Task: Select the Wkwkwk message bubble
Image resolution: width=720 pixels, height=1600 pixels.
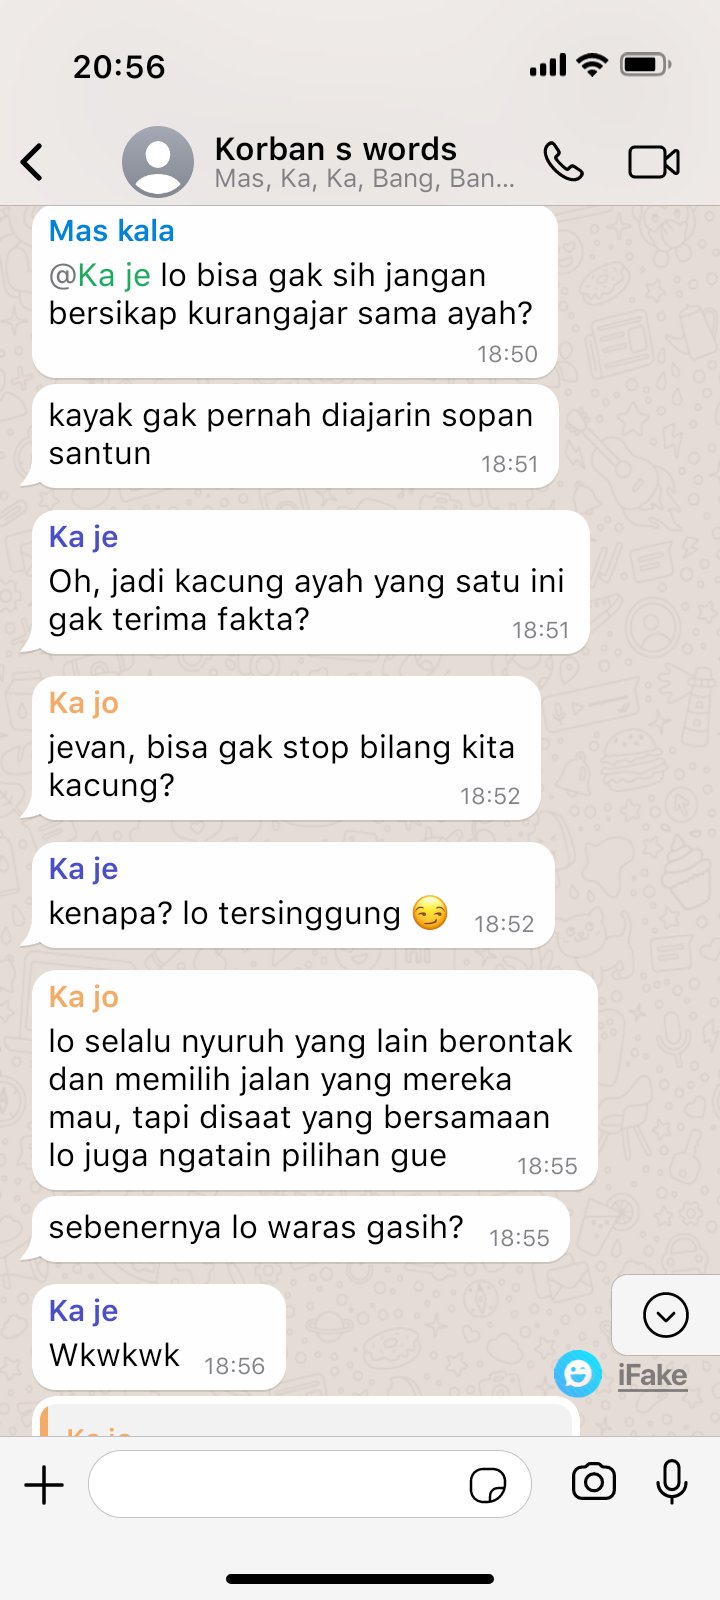Action: pos(159,1338)
